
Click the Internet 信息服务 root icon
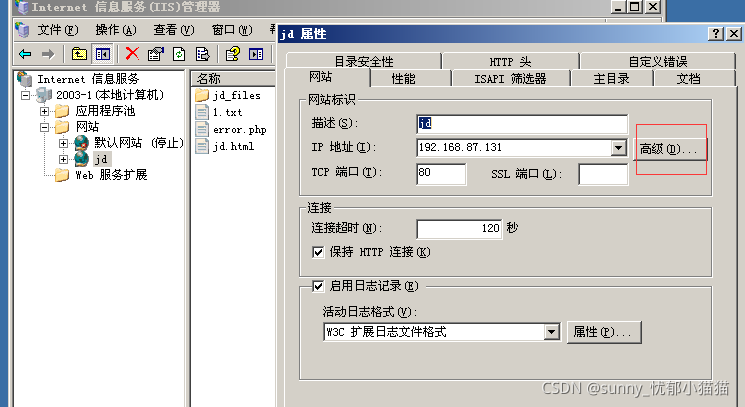tap(24, 79)
